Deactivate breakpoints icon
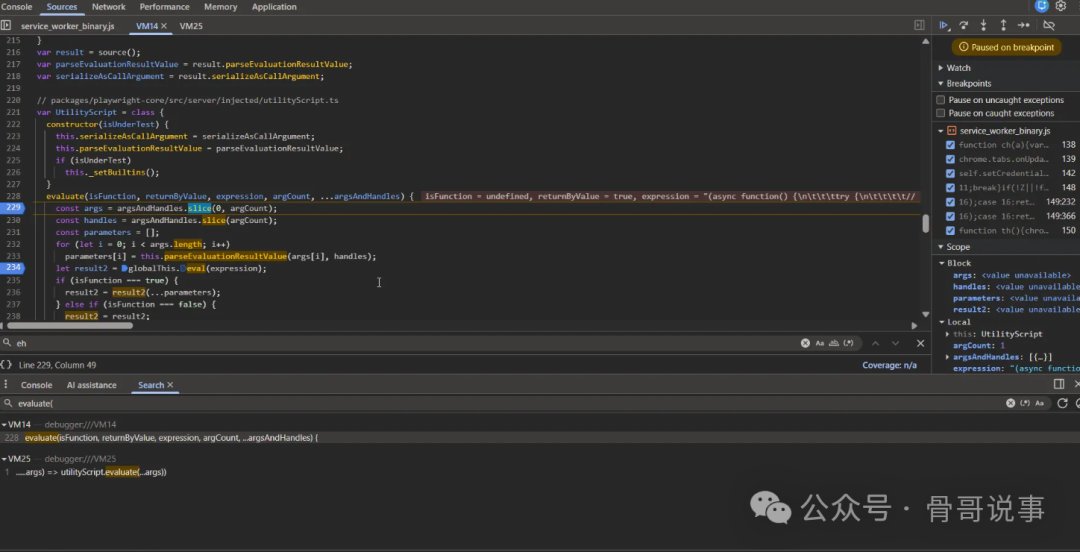This screenshot has width=1080, height=552. pos(1049,25)
